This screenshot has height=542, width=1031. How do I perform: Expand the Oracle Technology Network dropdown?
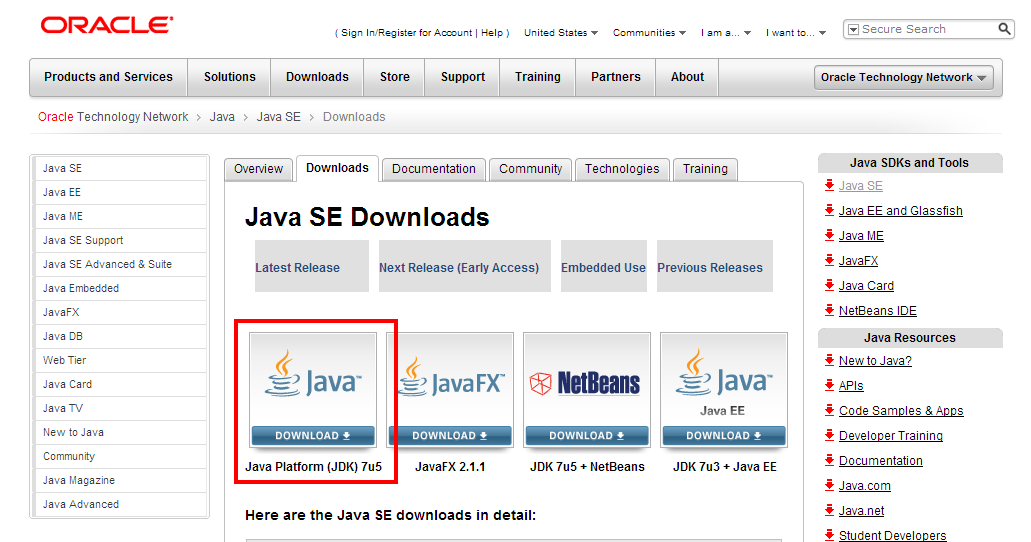pyautogui.click(x=903, y=77)
